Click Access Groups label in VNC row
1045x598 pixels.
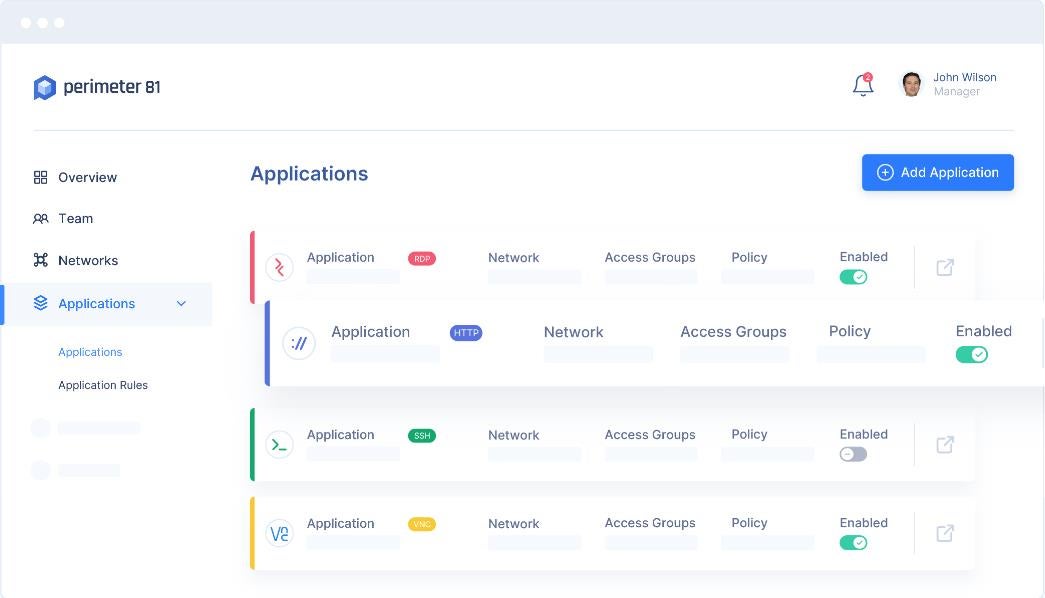pos(650,523)
